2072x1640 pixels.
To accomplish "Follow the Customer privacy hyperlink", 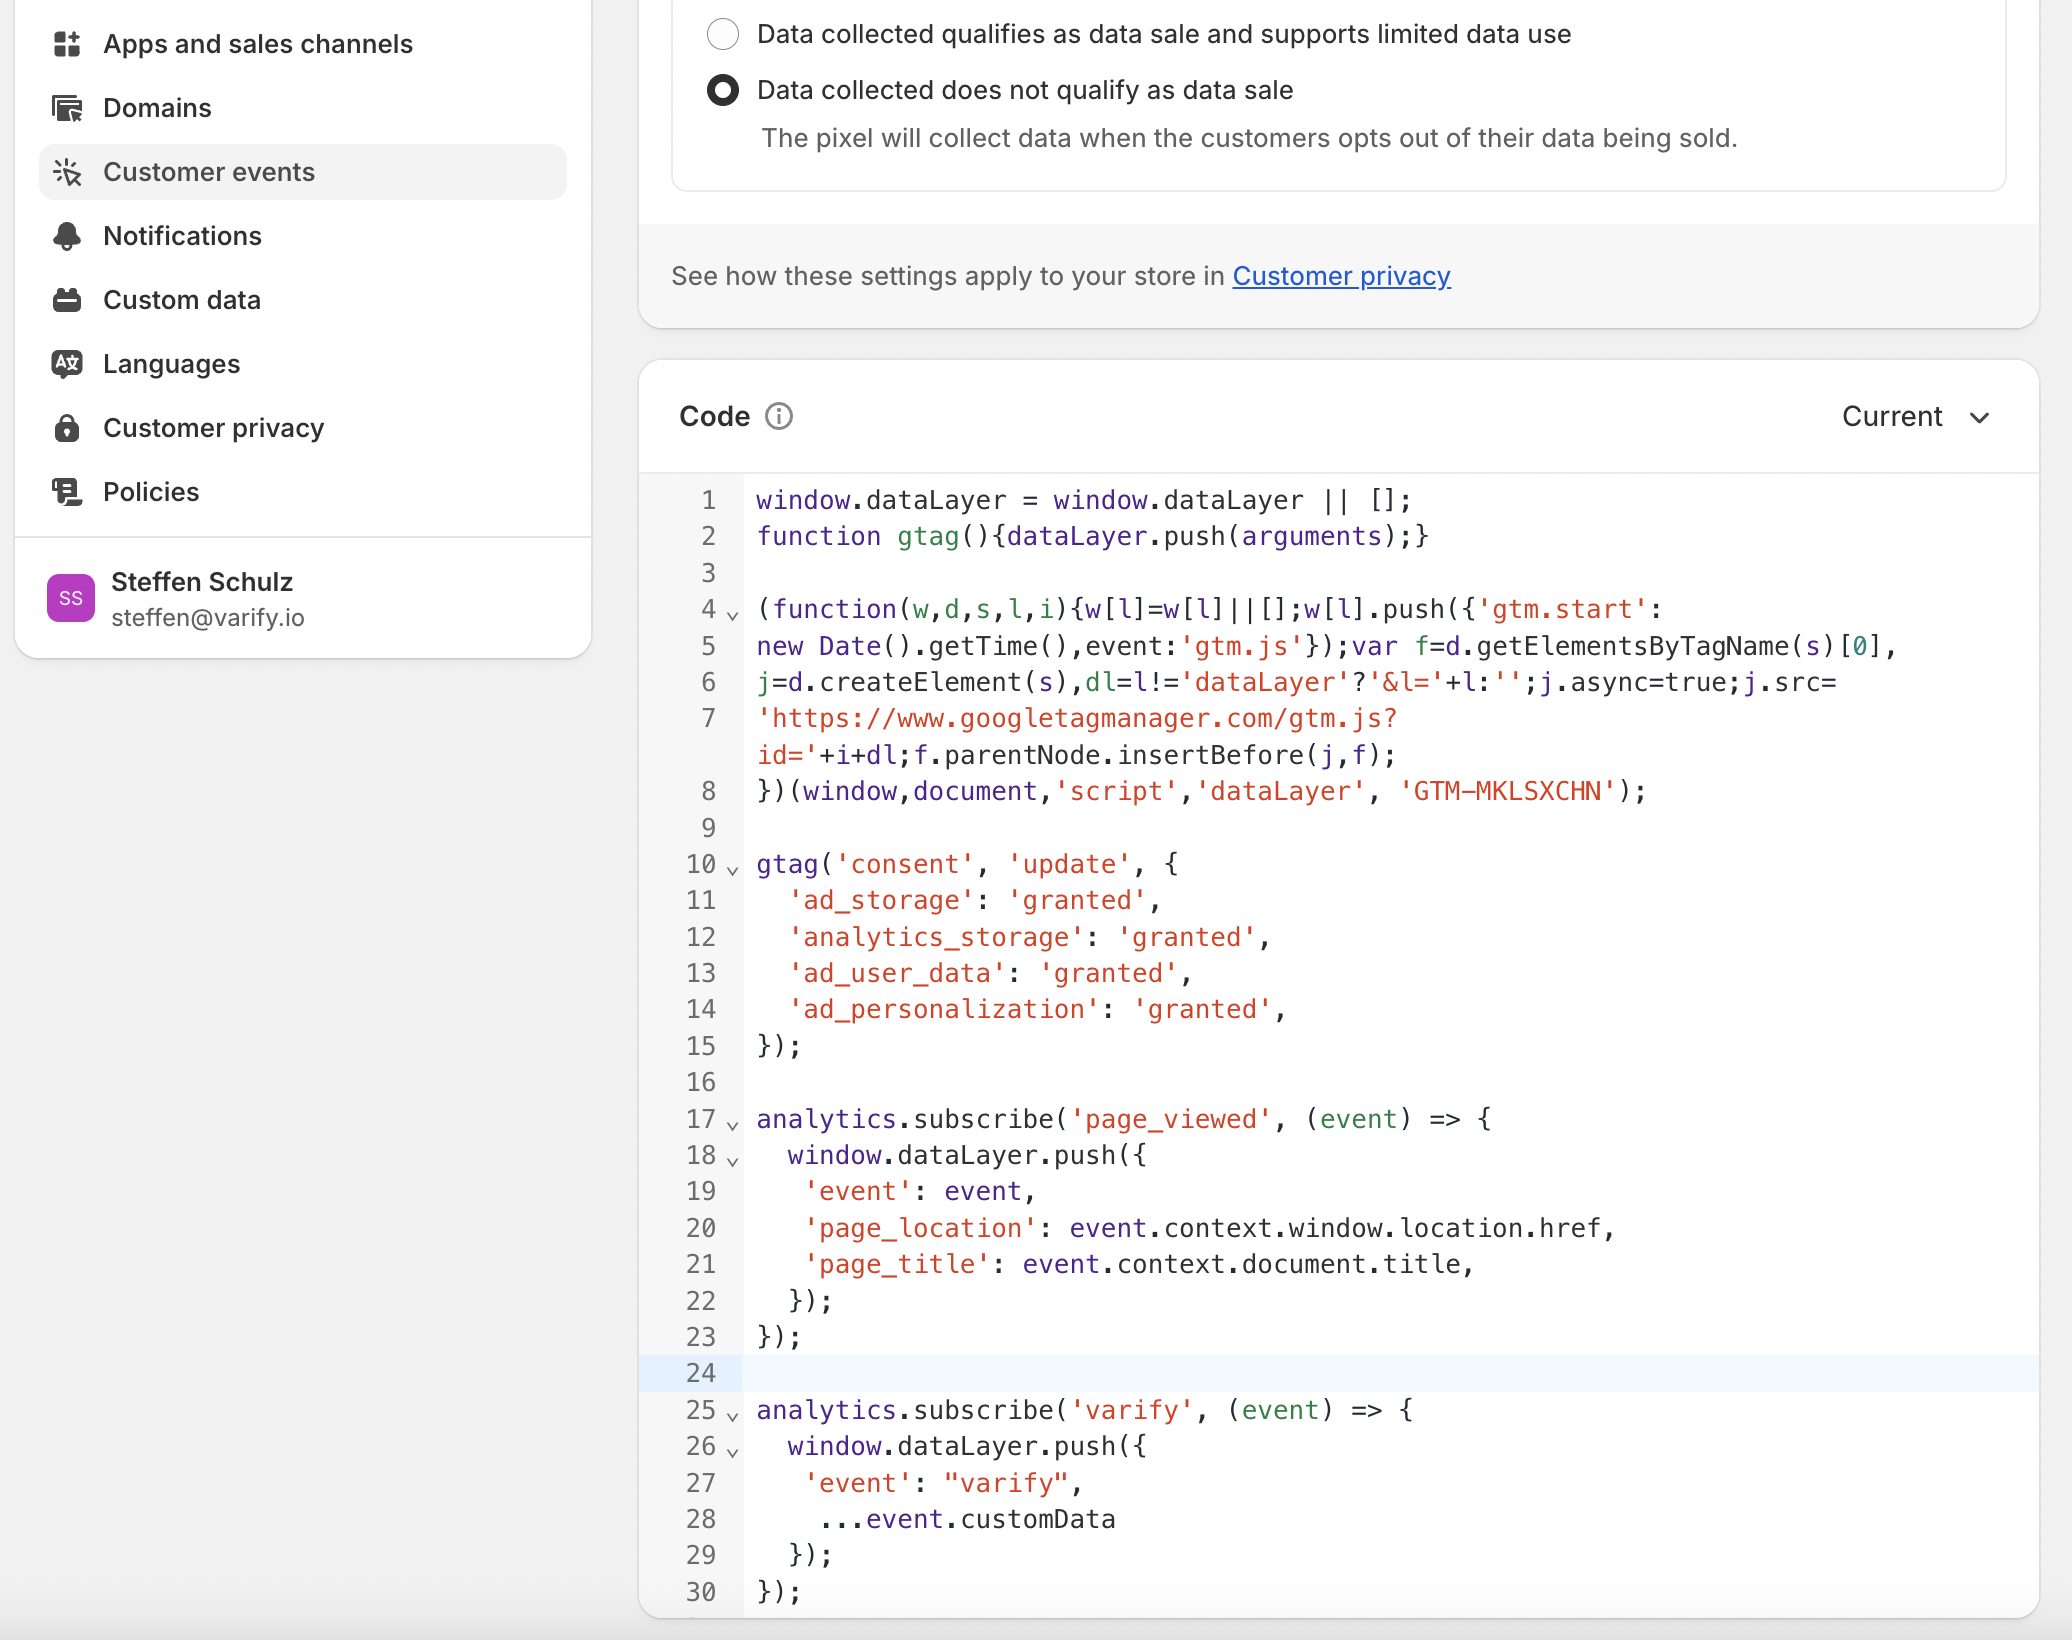I will tap(1341, 276).
